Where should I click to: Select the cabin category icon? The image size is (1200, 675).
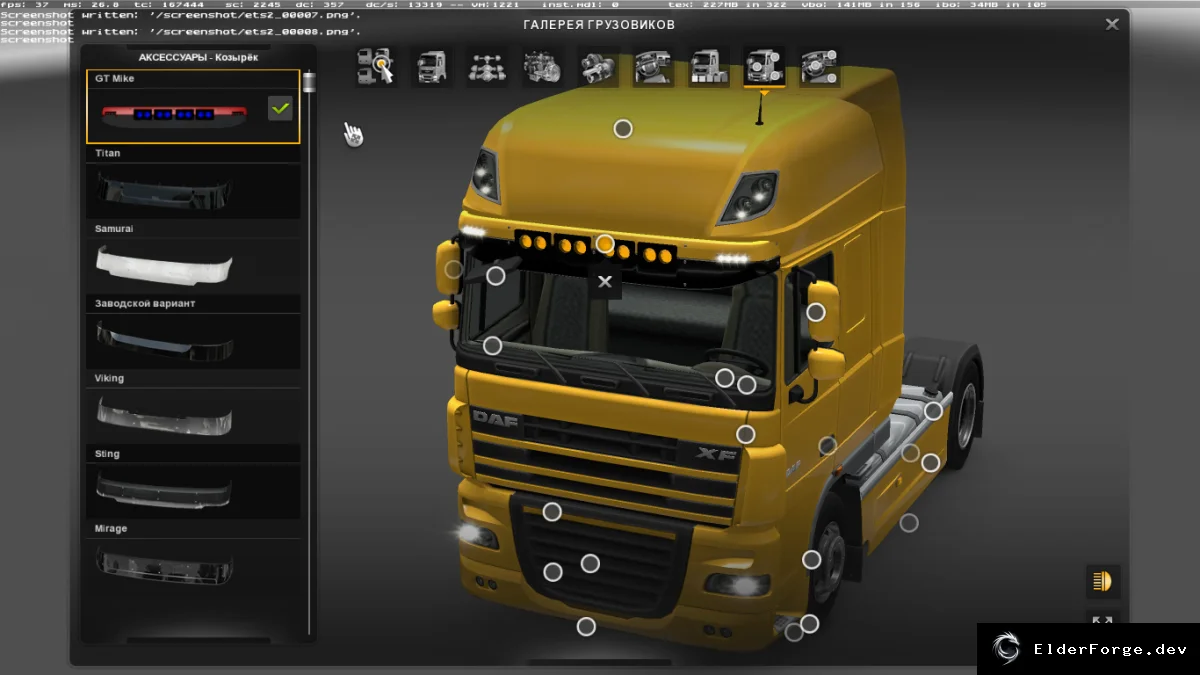pyautogui.click(x=431, y=67)
